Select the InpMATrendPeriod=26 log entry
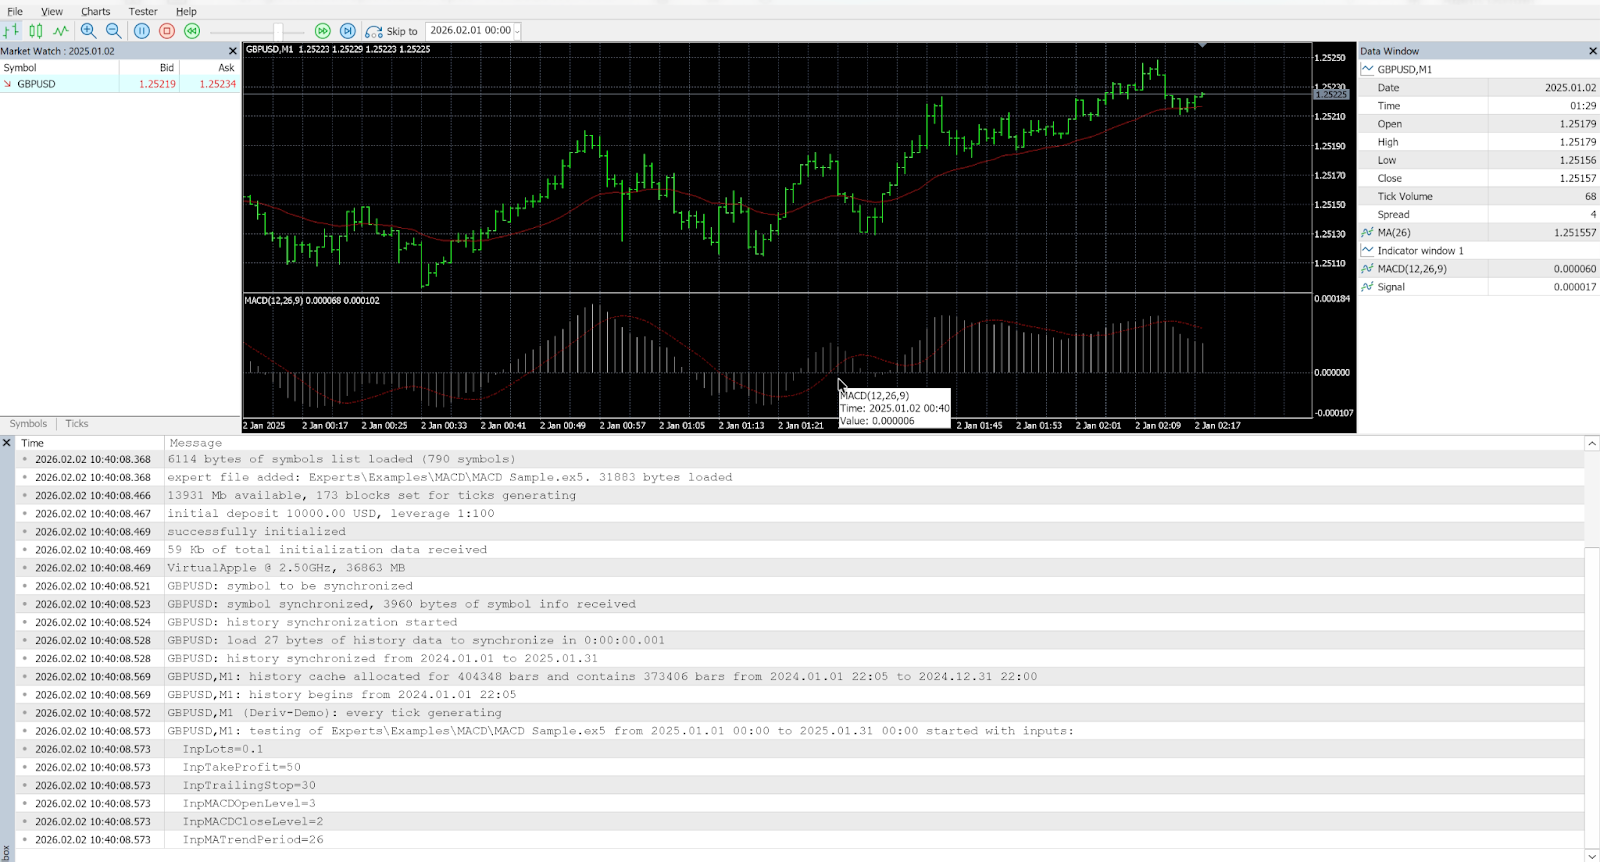Screen dimensions: 1600x862 800,840
